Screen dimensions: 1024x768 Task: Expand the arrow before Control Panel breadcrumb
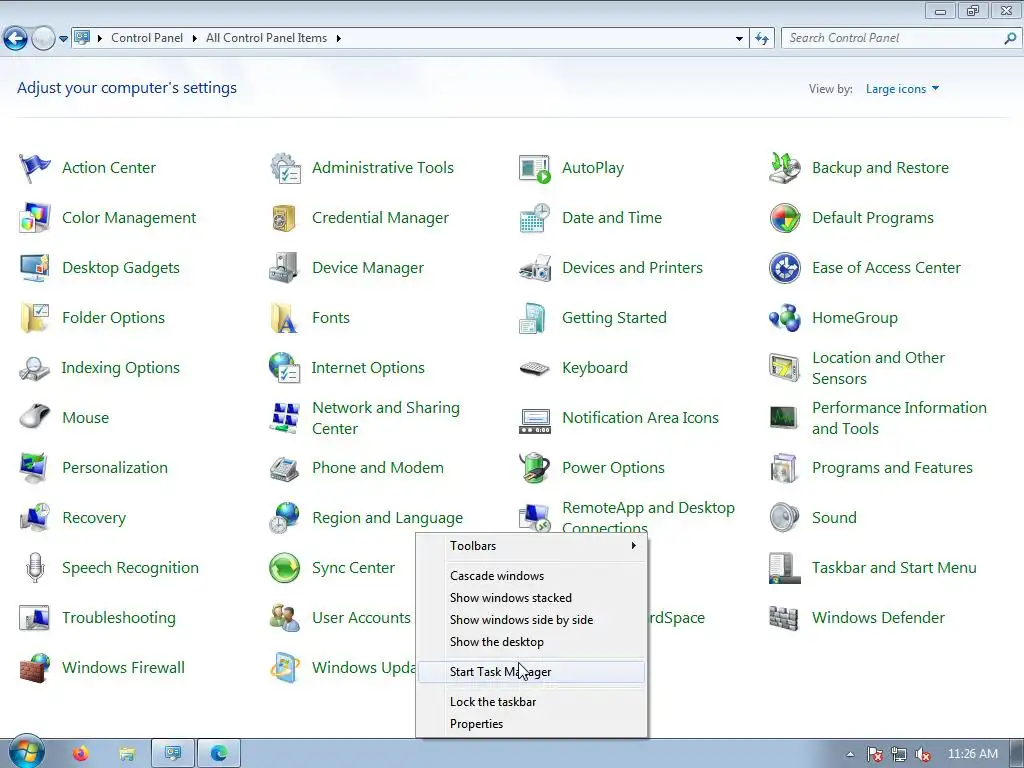click(99, 39)
